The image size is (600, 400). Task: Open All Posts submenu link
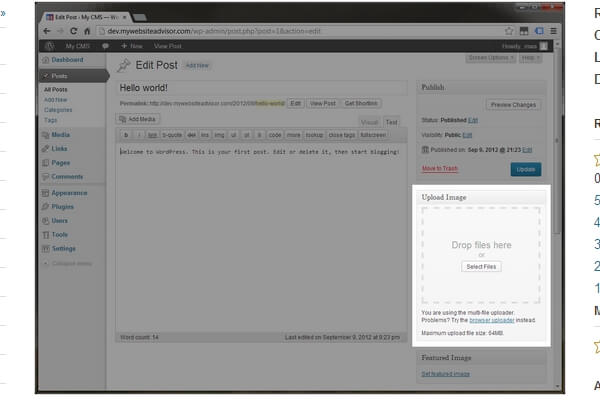pos(55,89)
